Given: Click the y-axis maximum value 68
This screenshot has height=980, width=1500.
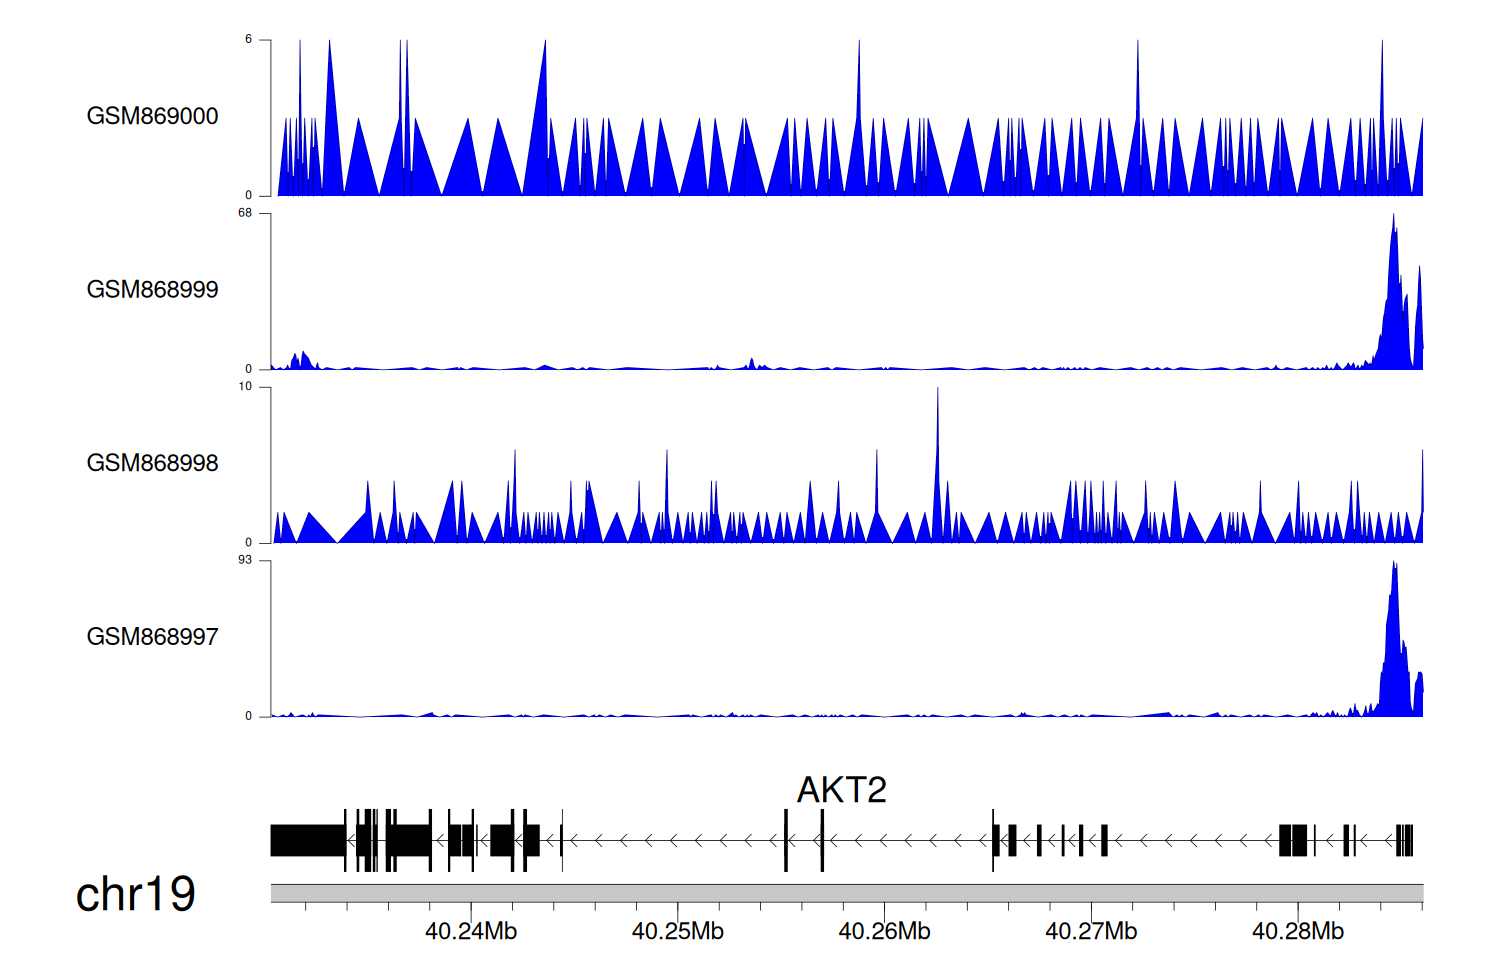Looking at the screenshot, I should tap(245, 213).
